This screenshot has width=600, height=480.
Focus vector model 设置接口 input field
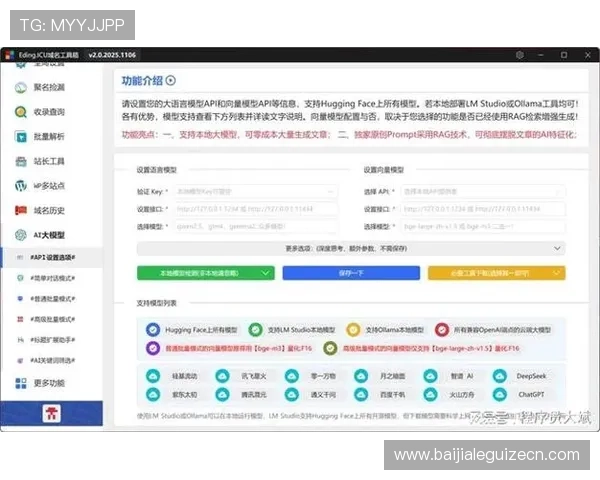pos(483,209)
